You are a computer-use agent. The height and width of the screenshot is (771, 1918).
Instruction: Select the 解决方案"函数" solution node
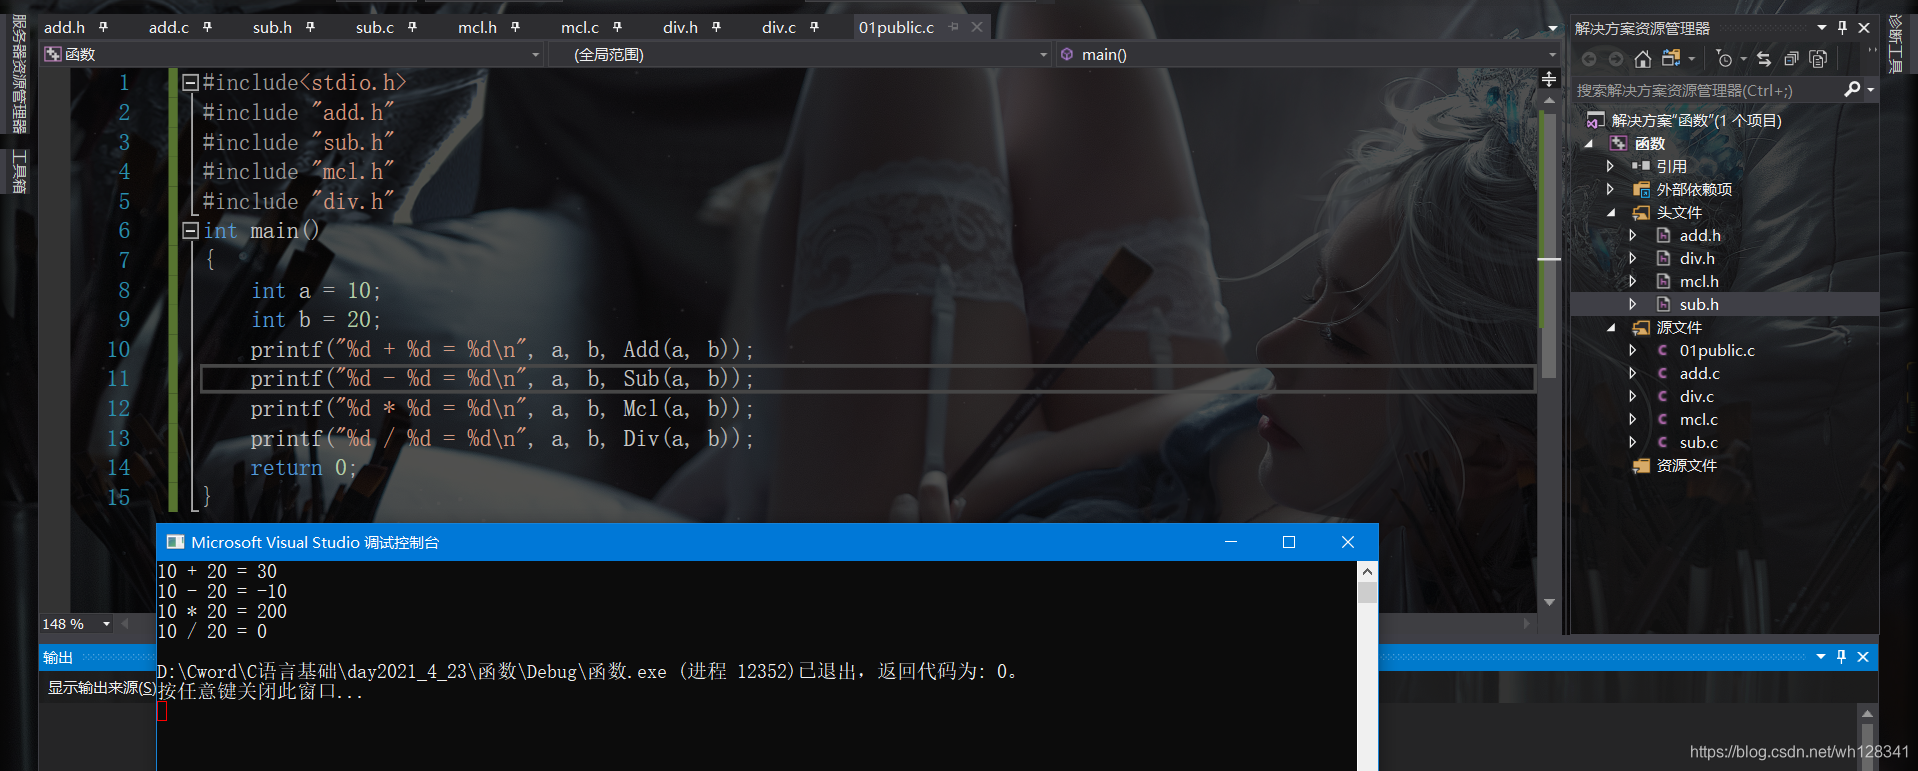point(1696,120)
